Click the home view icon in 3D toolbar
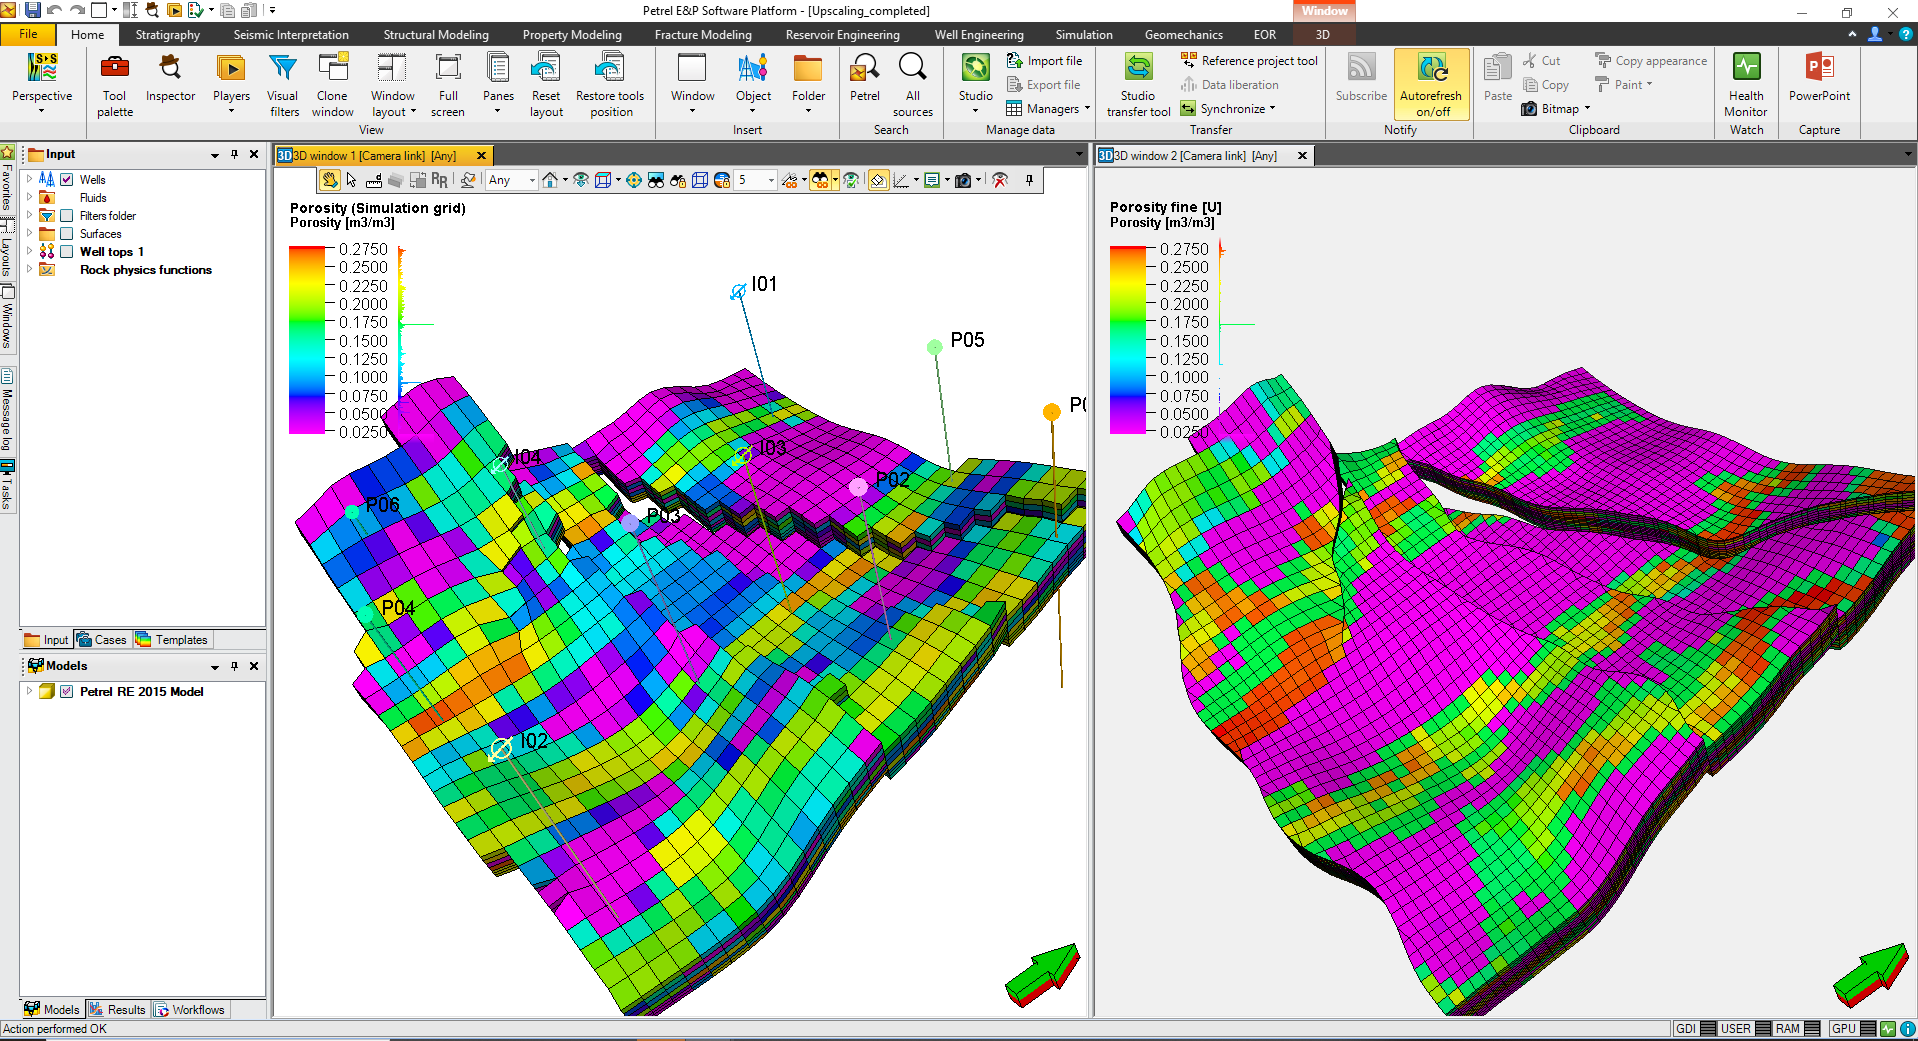 550,180
